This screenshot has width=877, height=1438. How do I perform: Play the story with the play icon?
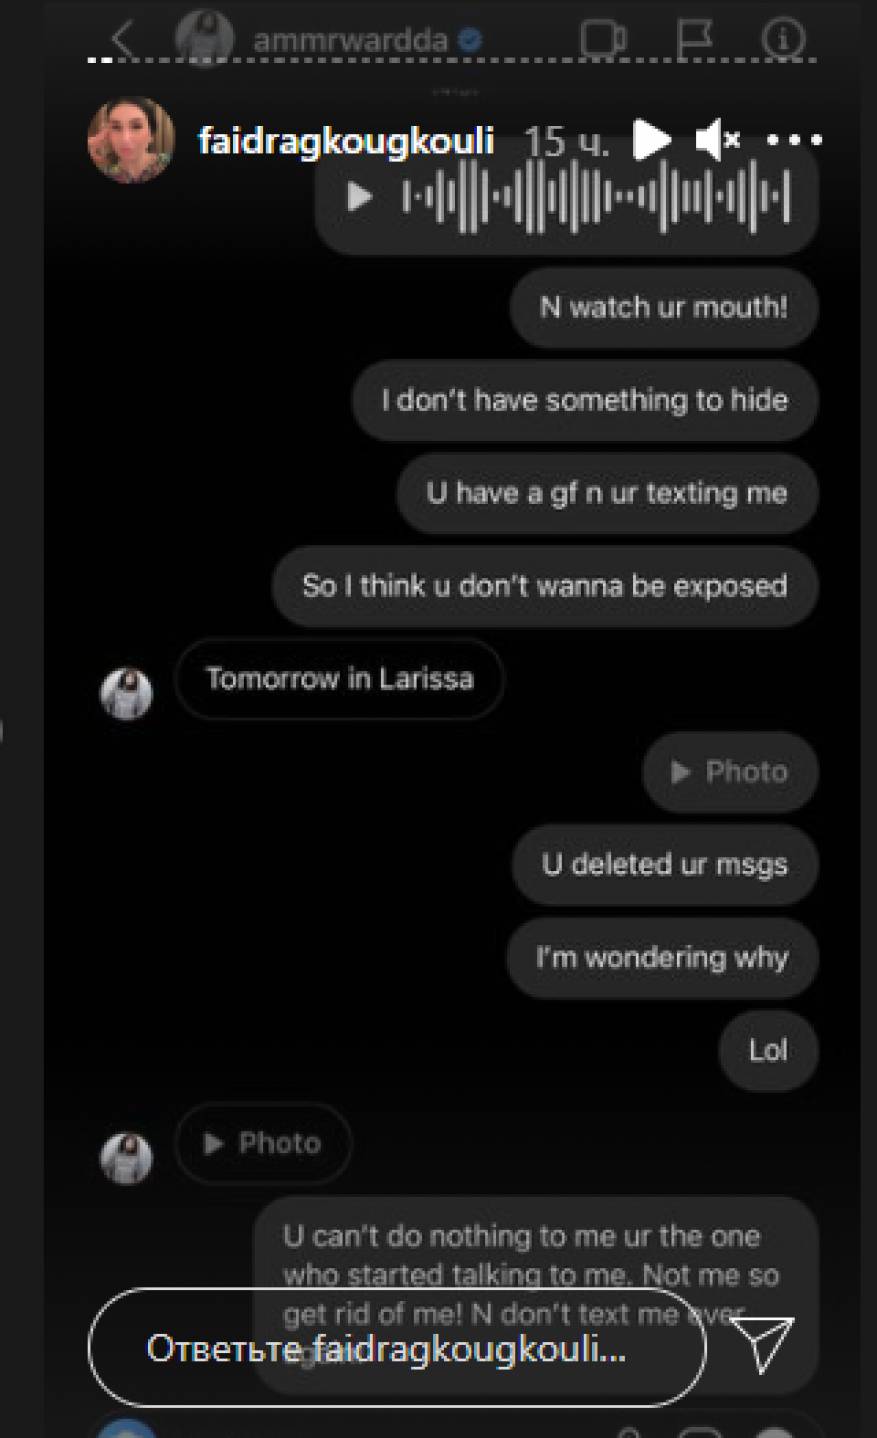point(652,140)
